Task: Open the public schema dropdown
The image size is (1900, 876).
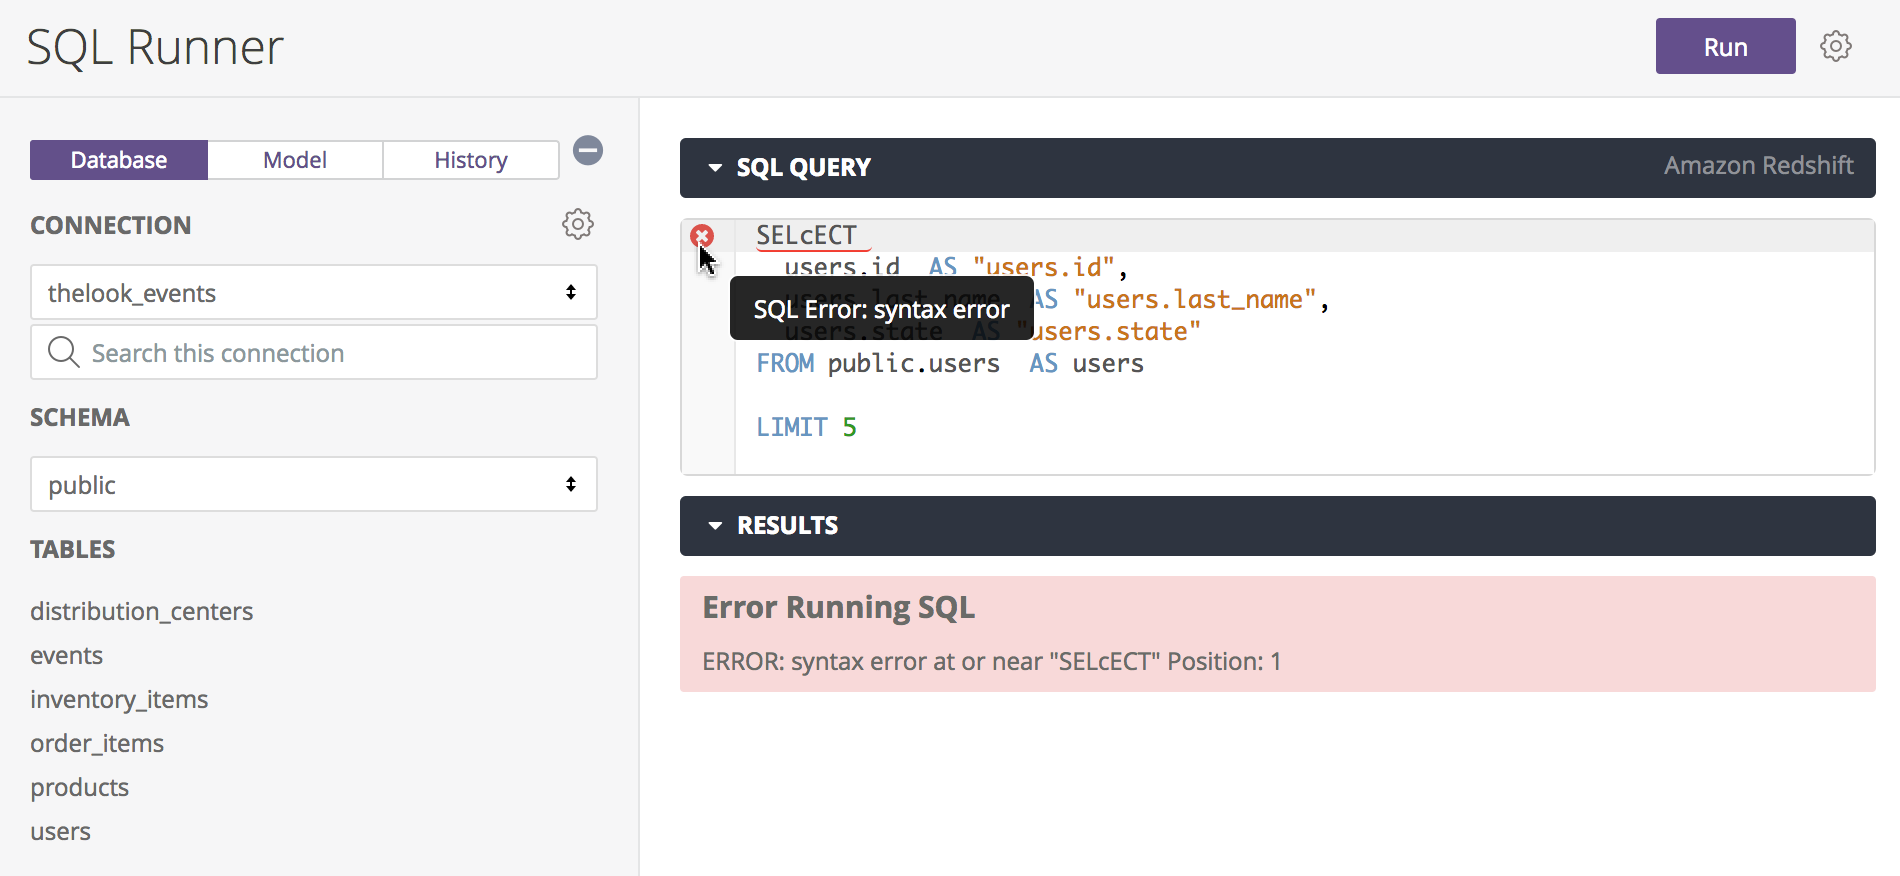Action: (313, 485)
